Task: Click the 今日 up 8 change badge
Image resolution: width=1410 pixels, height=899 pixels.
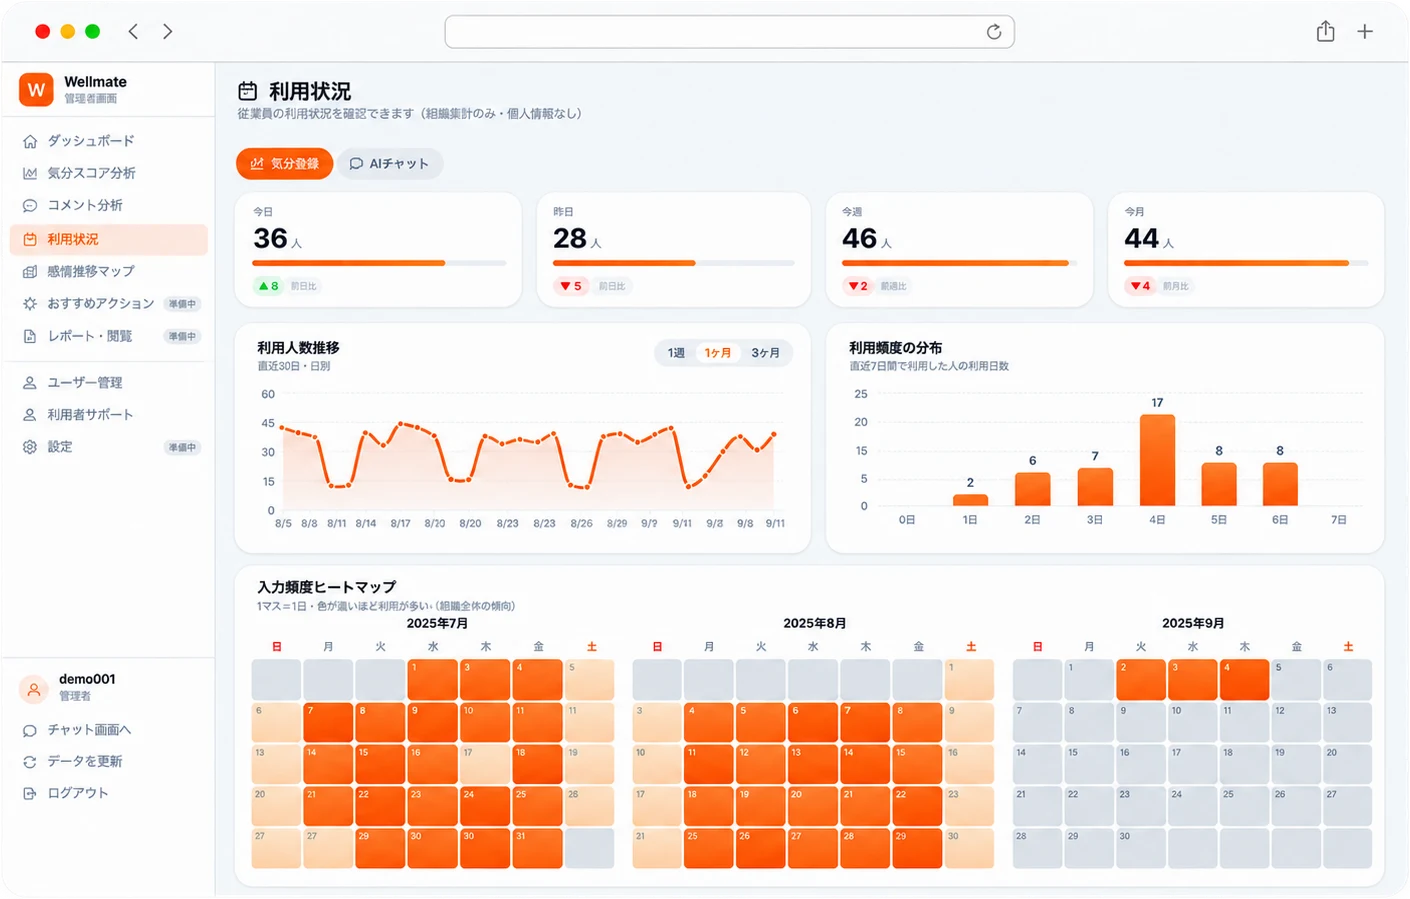Action: 269,286
